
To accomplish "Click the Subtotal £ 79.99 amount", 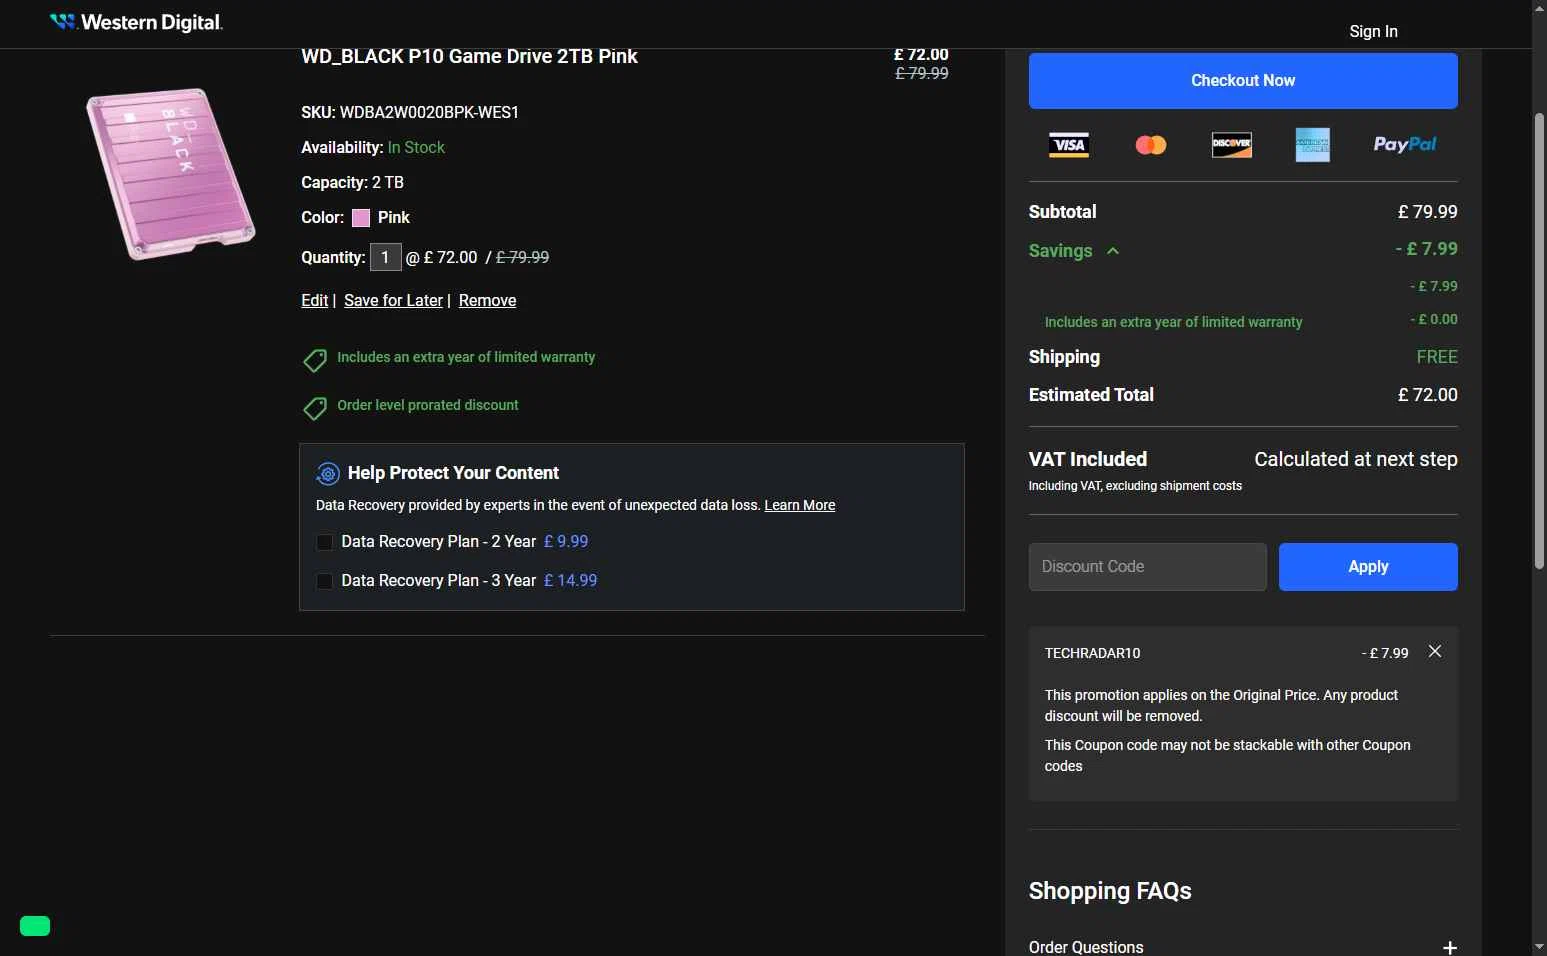I will [x=1427, y=212].
